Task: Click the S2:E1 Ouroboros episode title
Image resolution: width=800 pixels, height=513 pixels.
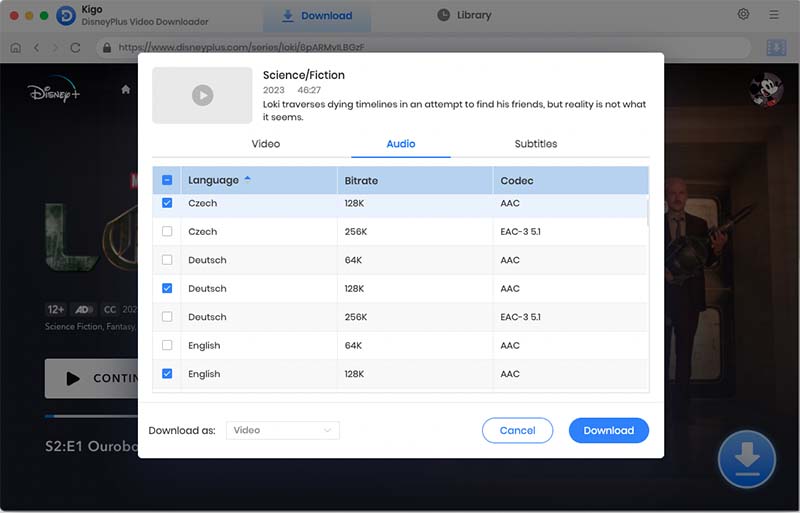Action: pos(92,446)
